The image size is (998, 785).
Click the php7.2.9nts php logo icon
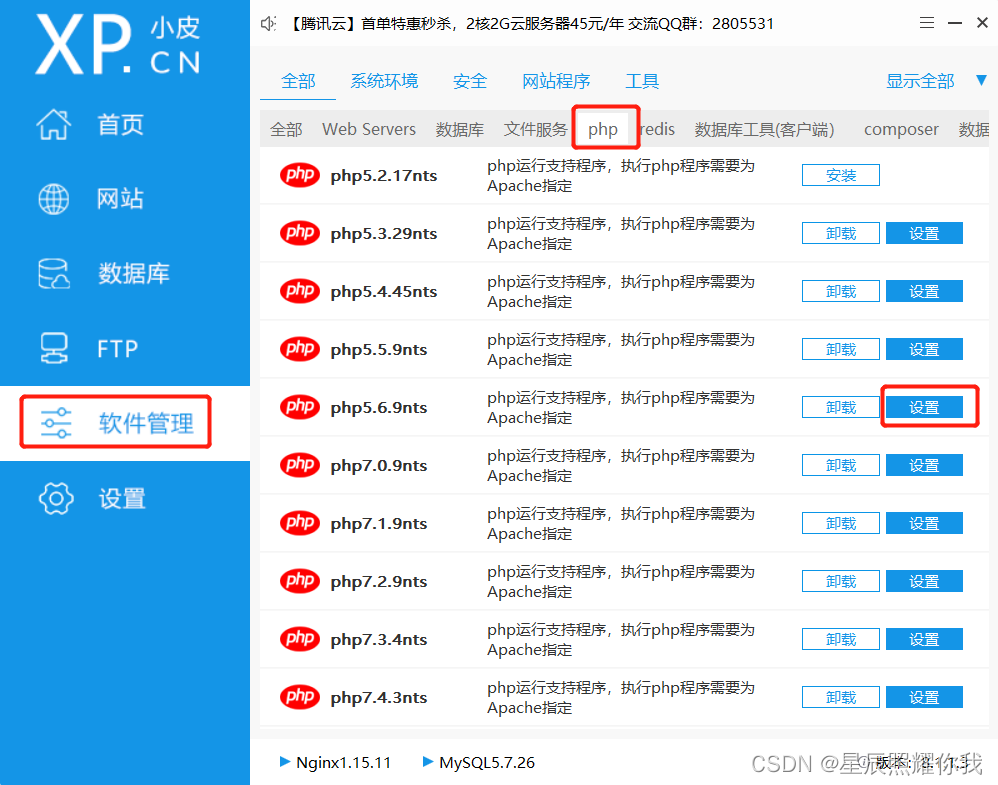tap(300, 581)
